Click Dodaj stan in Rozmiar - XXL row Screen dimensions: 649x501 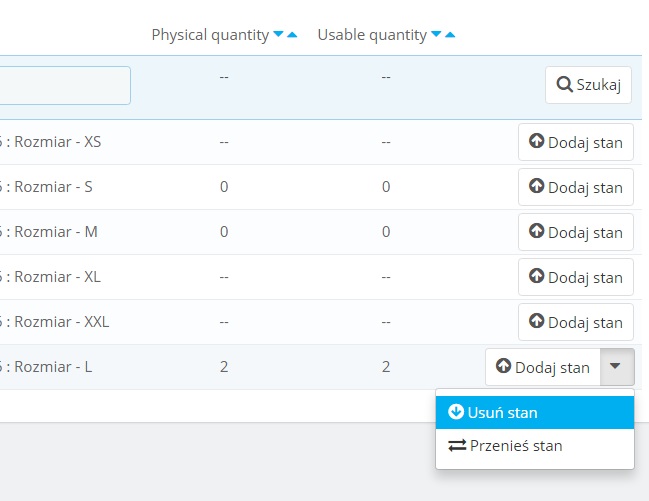pyautogui.click(x=575, y=322)
